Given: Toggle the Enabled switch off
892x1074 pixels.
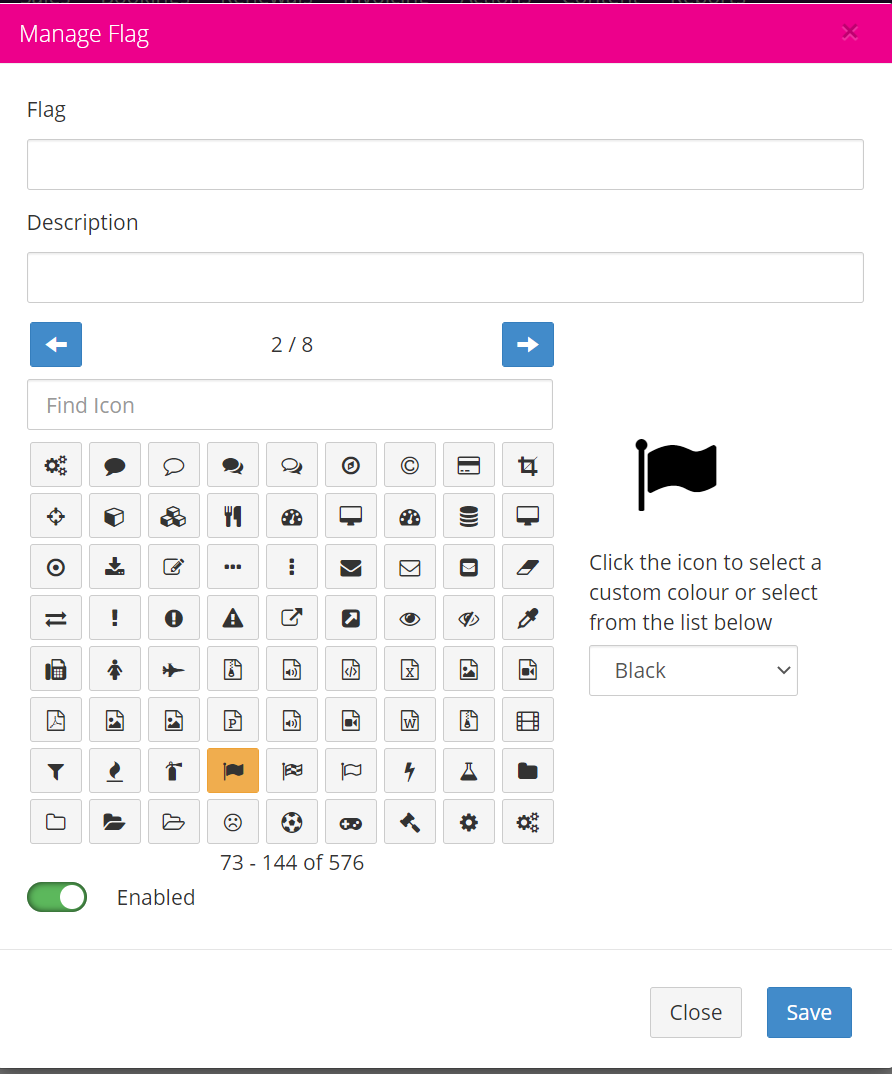Looking at the screenshot, I should point(57,897).
